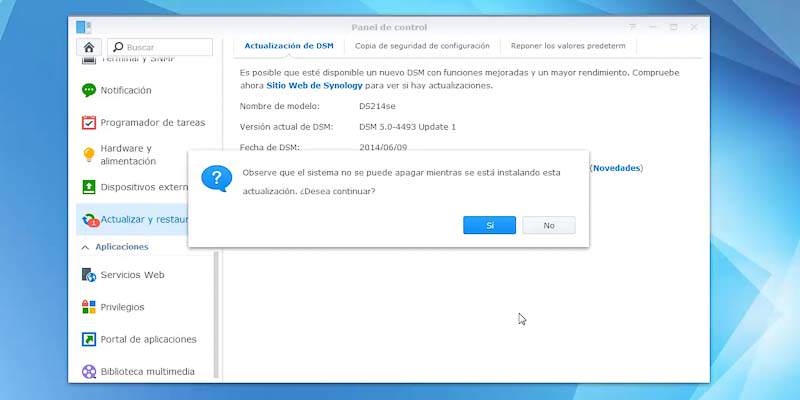Click the date value 2014/06/09
The height and width of the screenshot is (400, 800).
(383, 147)
